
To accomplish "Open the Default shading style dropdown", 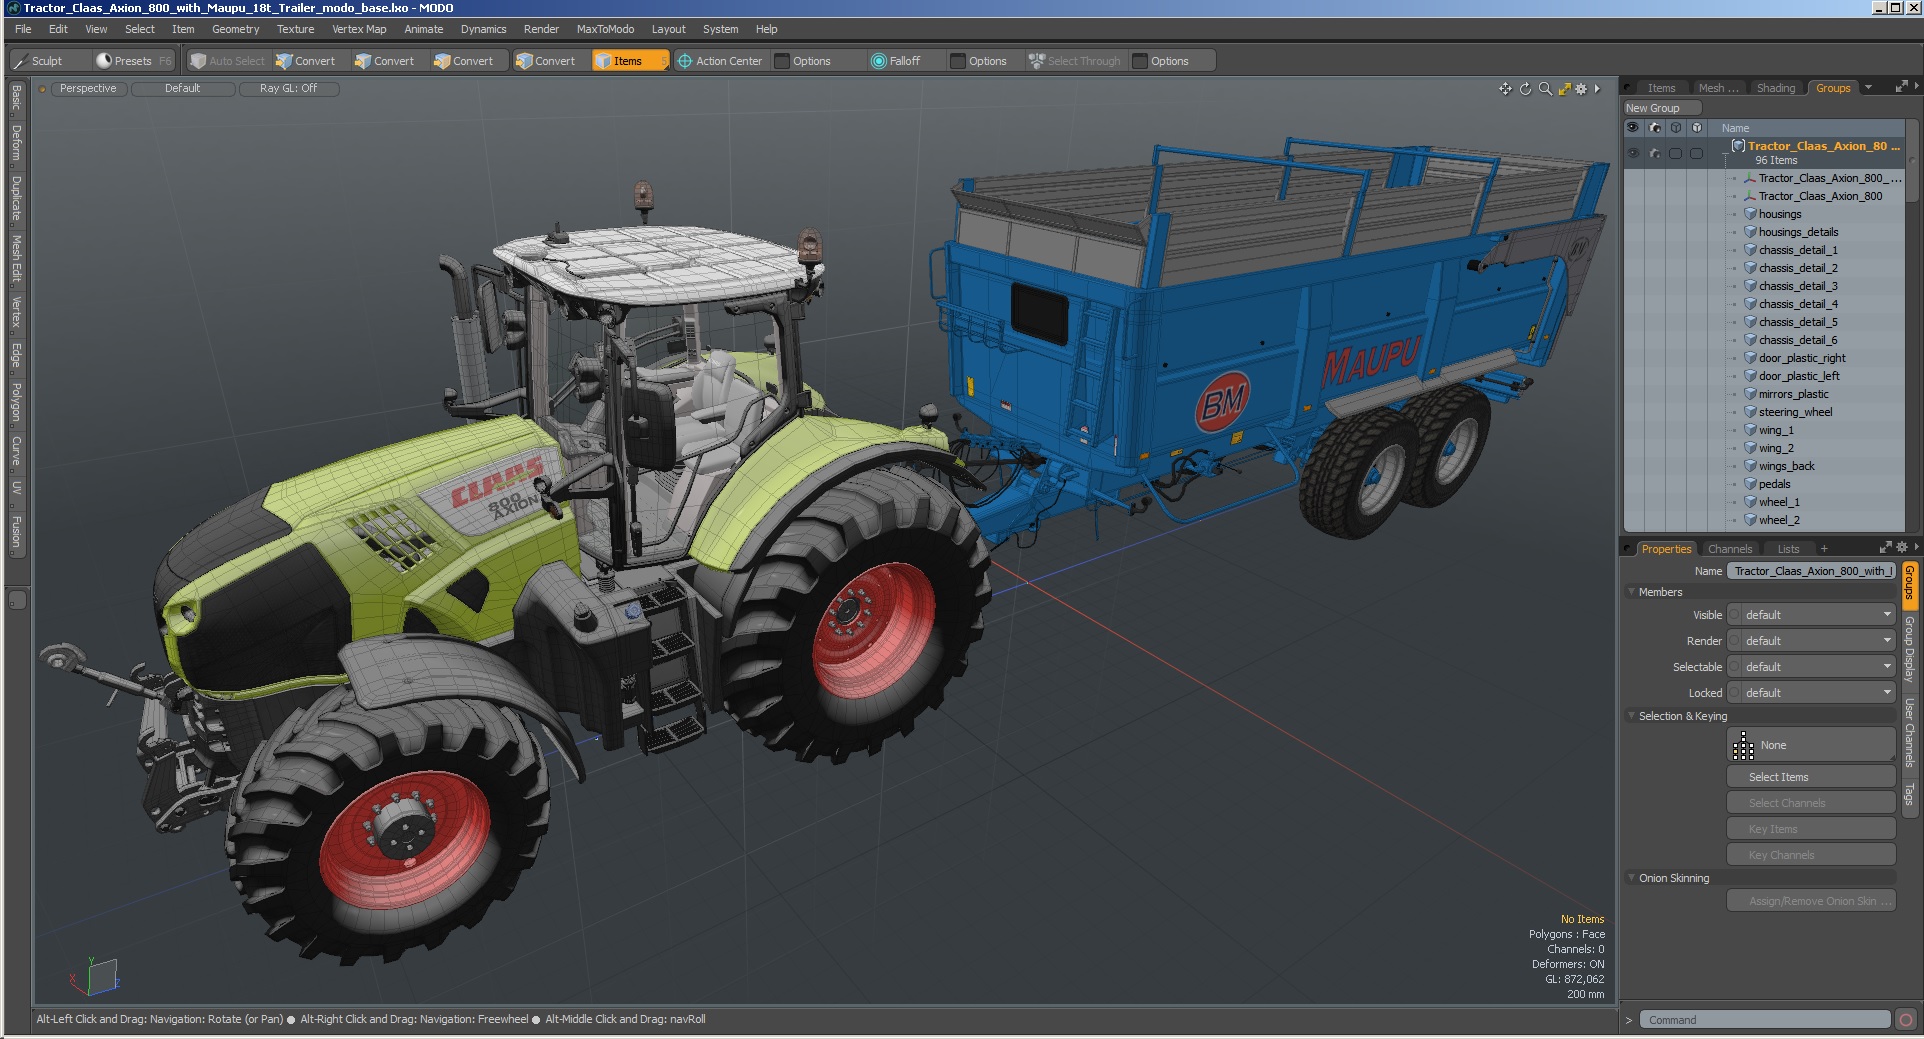I will click(183, 89).
